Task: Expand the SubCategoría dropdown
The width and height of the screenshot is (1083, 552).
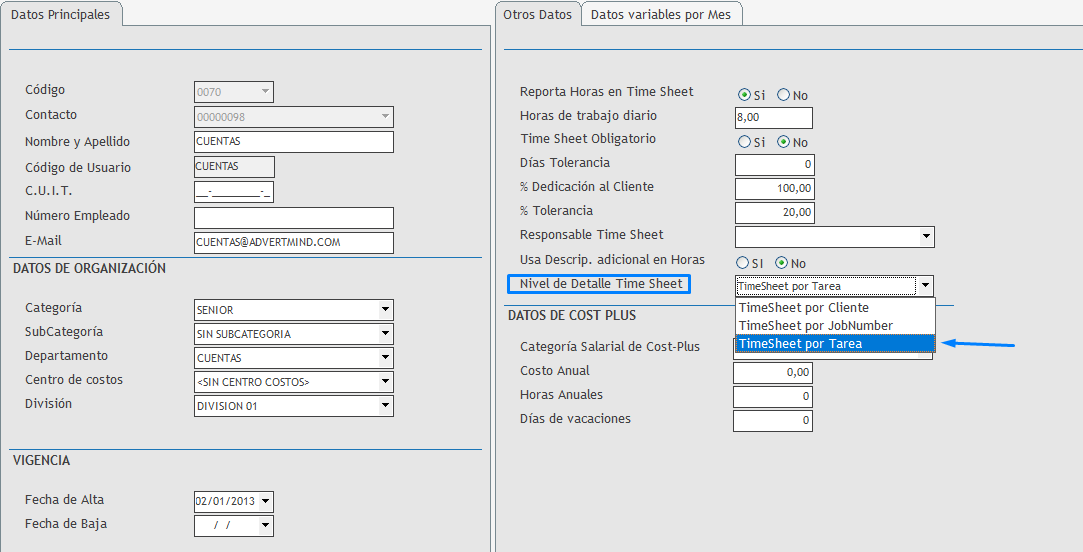Action: (386, 334)
